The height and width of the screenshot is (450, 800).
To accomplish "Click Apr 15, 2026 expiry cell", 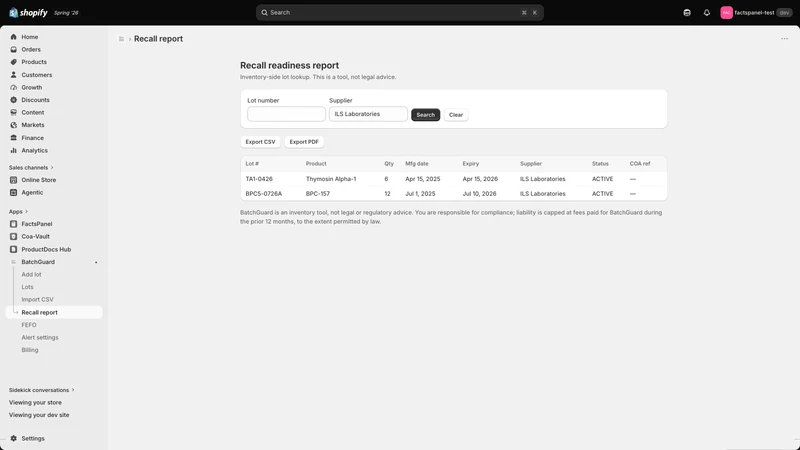I will [480, 179].
